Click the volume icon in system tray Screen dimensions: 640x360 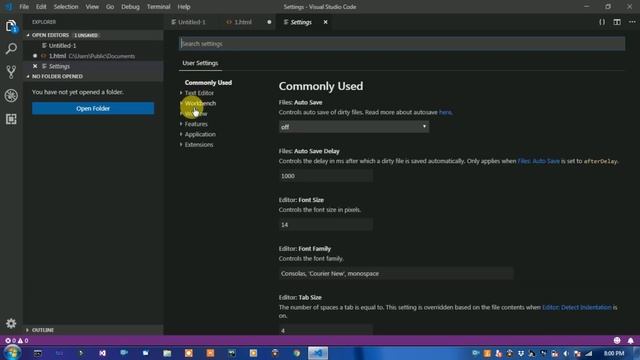[x=566, y=353]
